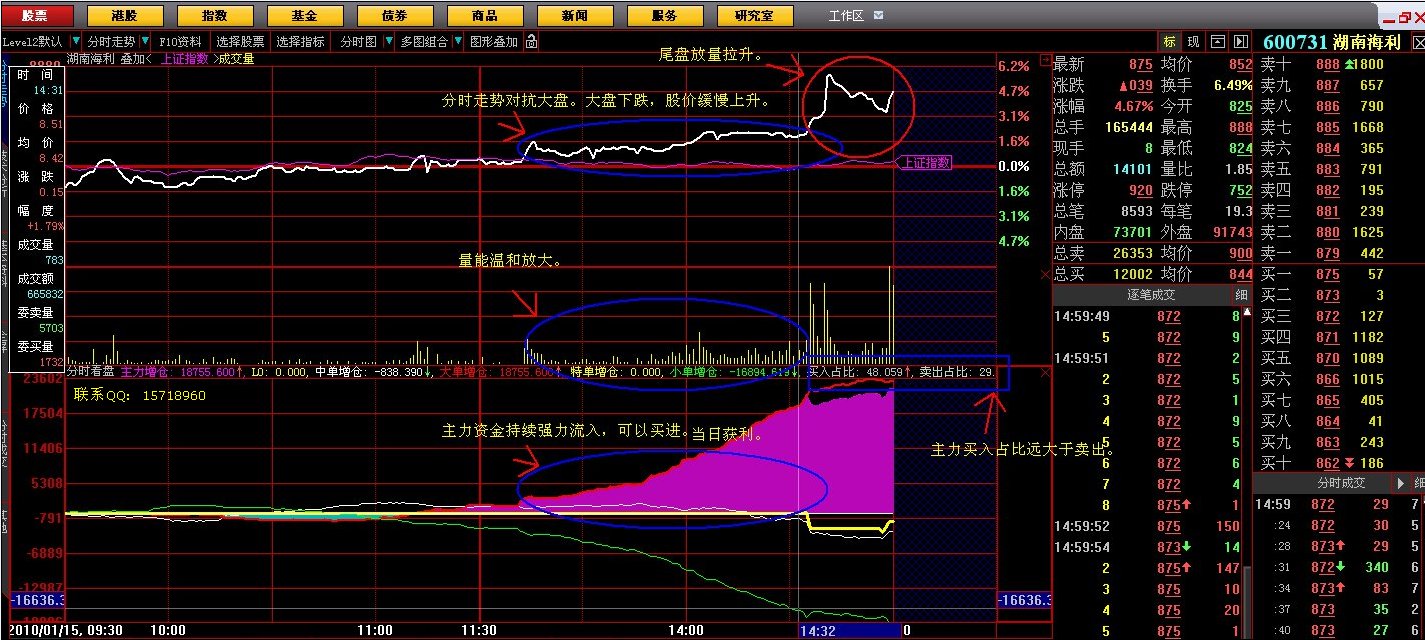This screenshot has width=1425, height=640.
Task: Click the 600731 湖南海利 stock title
Action: tap(1333, 42)
